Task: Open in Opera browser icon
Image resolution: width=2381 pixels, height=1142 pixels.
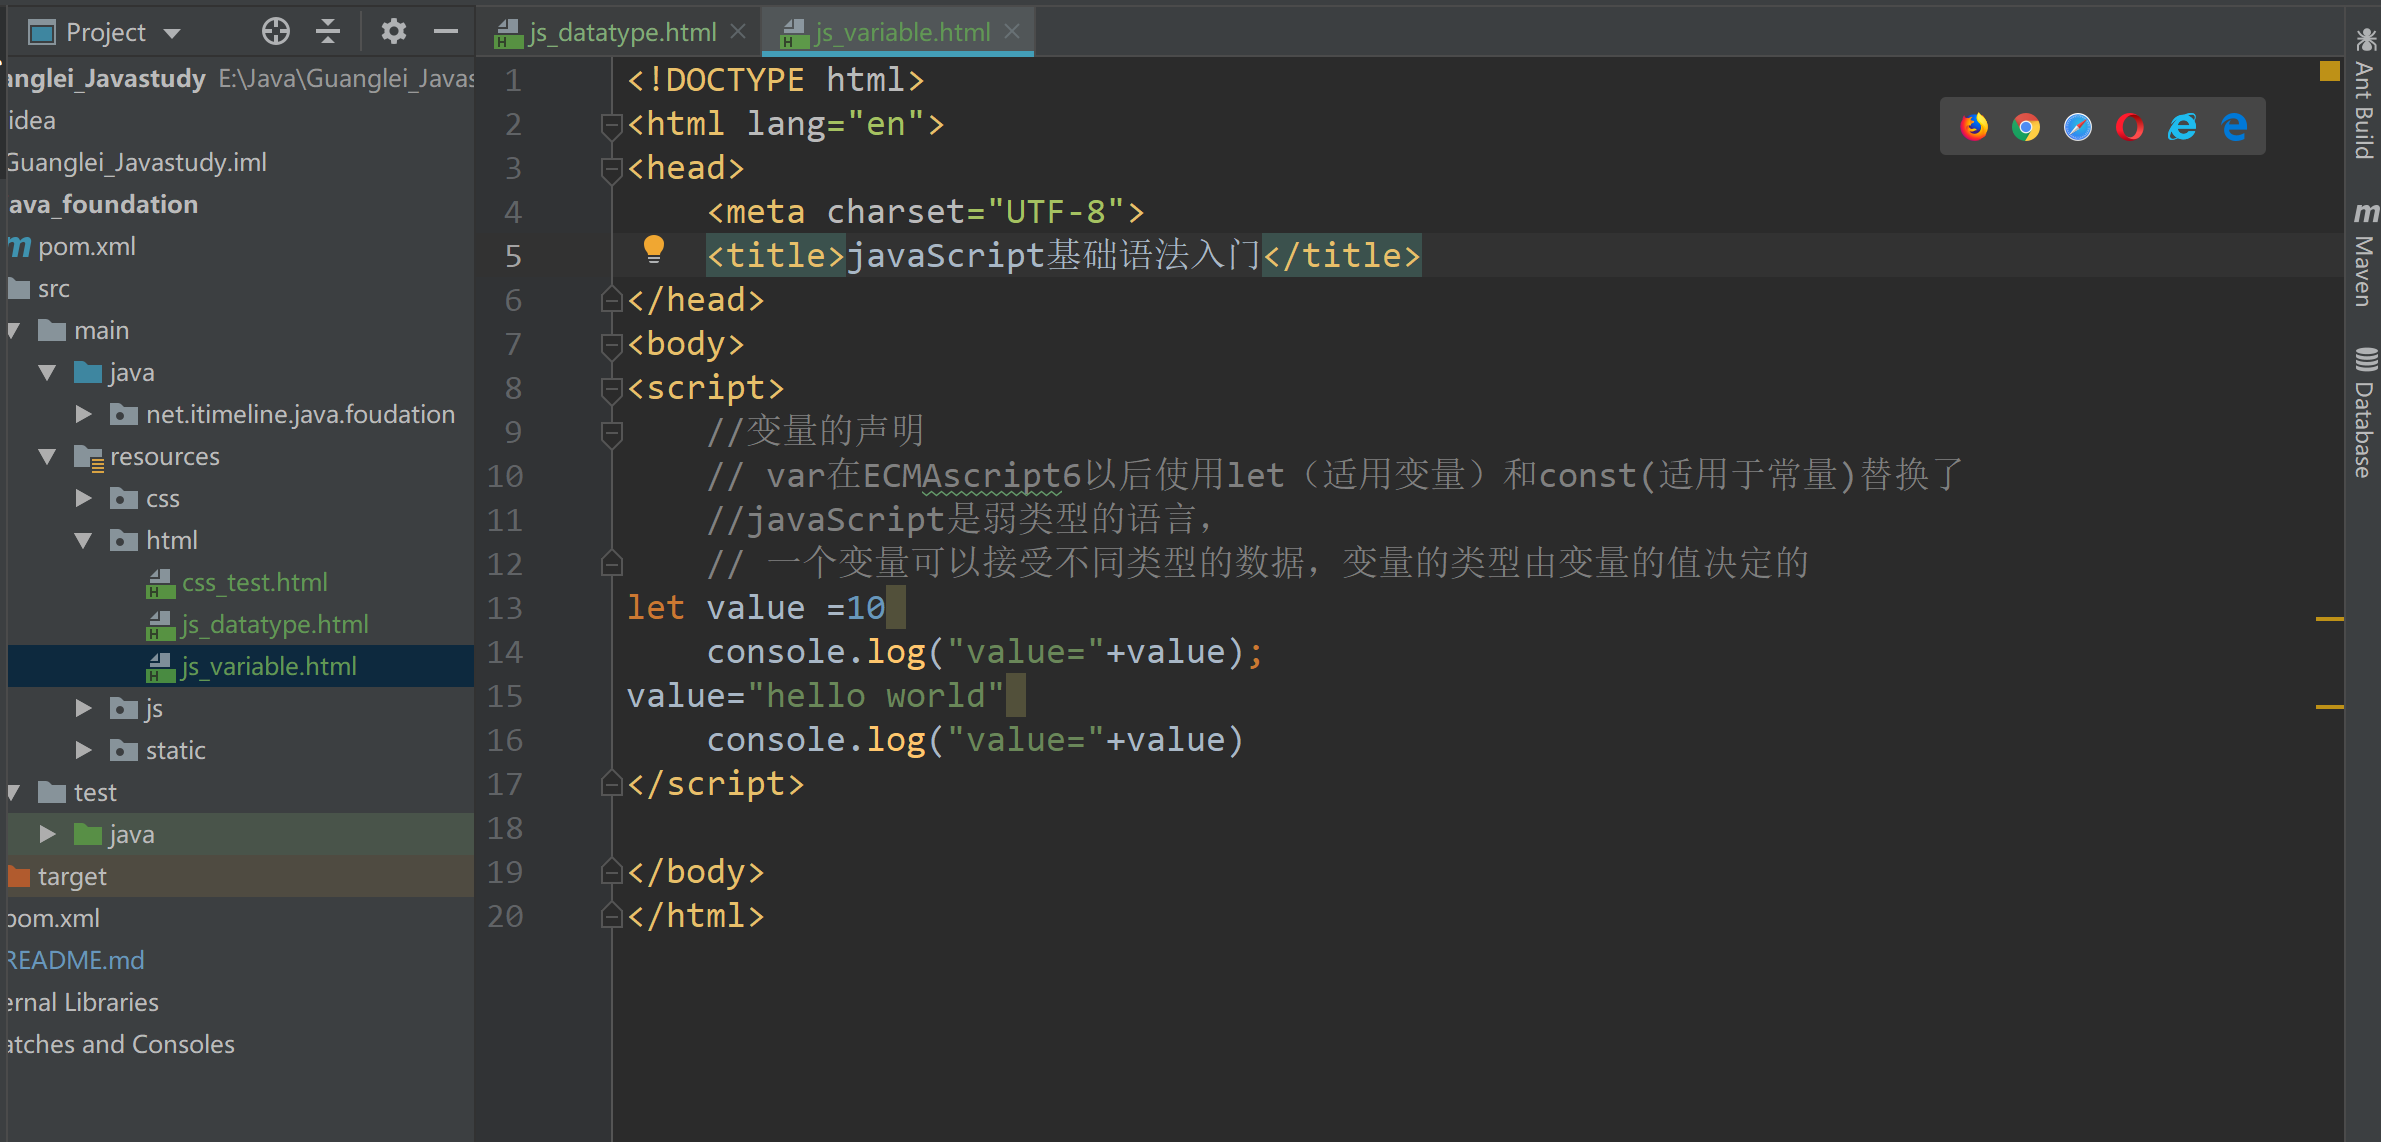Action: pos(2130,127)
